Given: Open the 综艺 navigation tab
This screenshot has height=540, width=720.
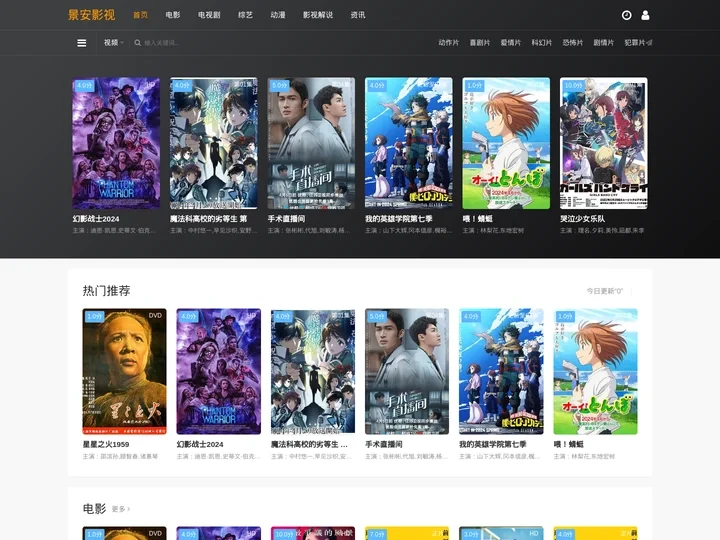Looking at the screenshot, I should click(x=245, y=15).
